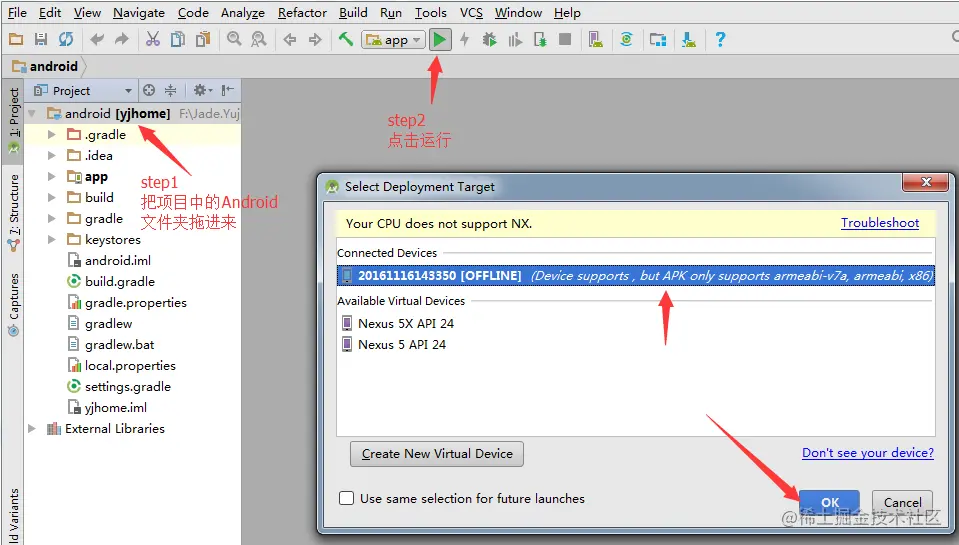This screenshot has height=545, width=959.
Task: Expand the .idea folder
Action: coord(52,155)
